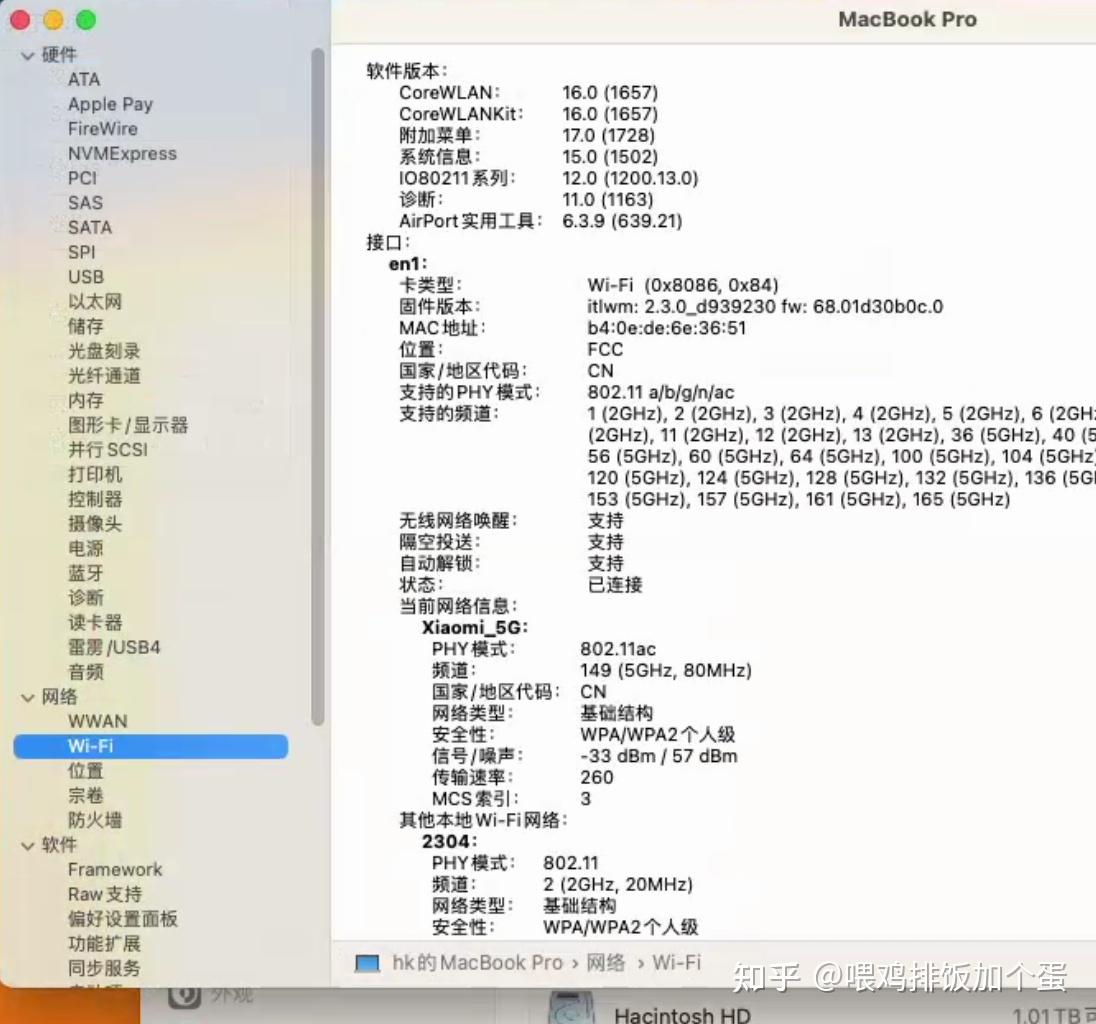Select 电源 power in the sidebar
The height and width of the screenshot is (1024, 1096).
(84, 548)
